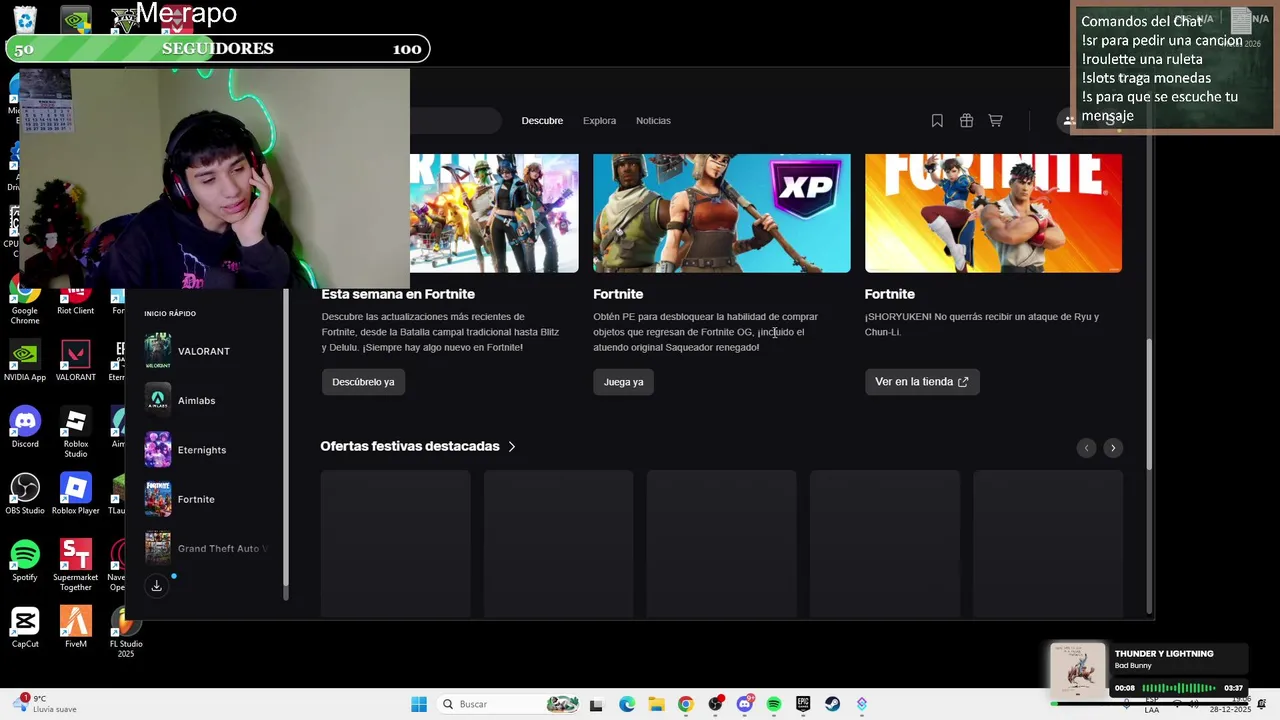
Task: Open Spotify desktop shortcut
Action: pyautogui.click(x=25, y=561)
